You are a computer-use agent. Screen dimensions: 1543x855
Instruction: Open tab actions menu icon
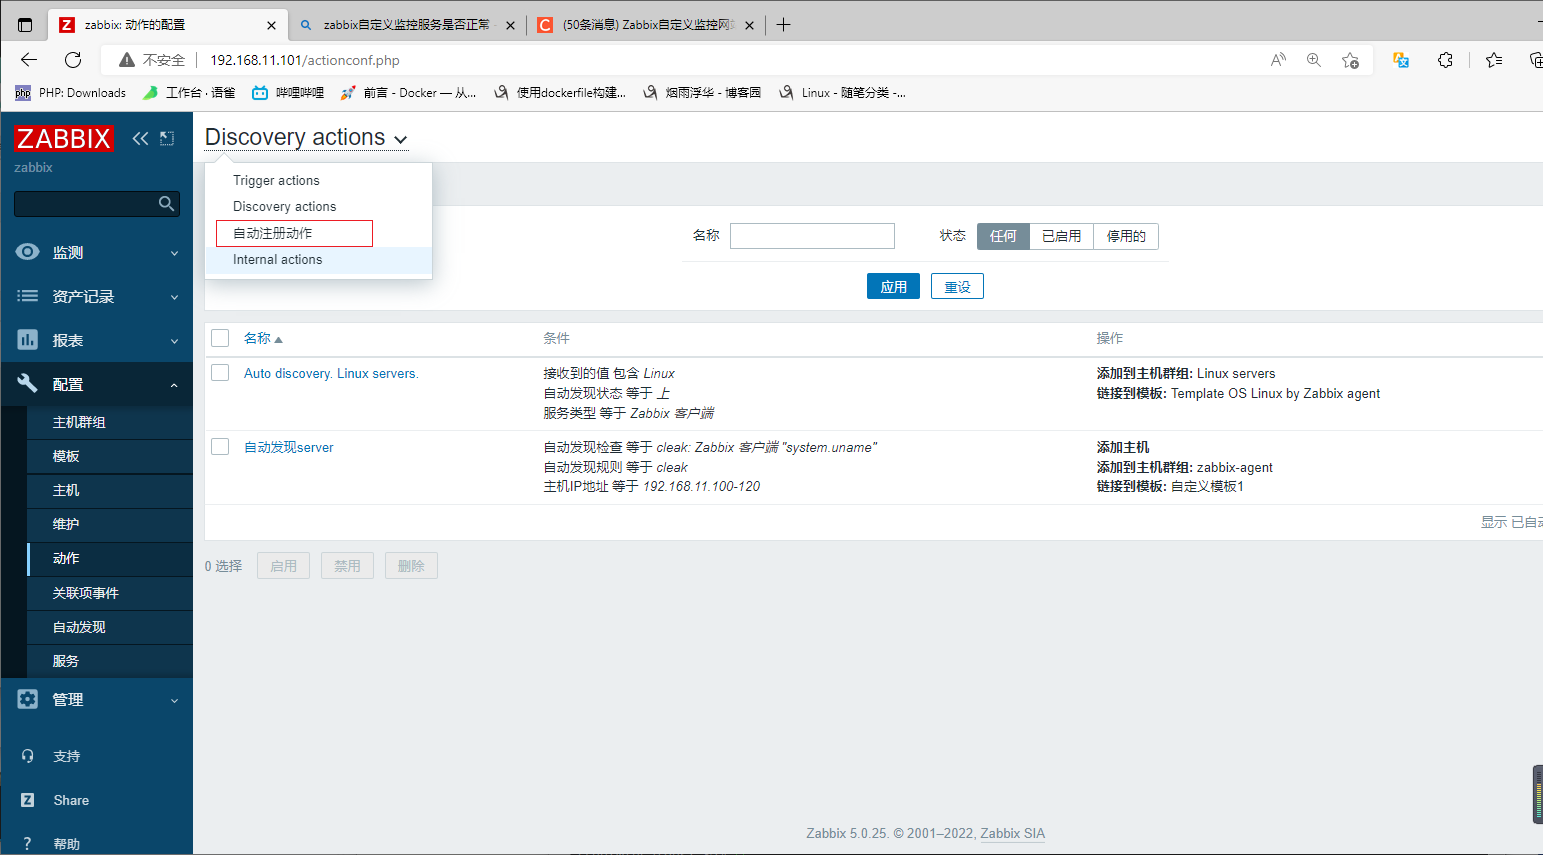[26, 25]
